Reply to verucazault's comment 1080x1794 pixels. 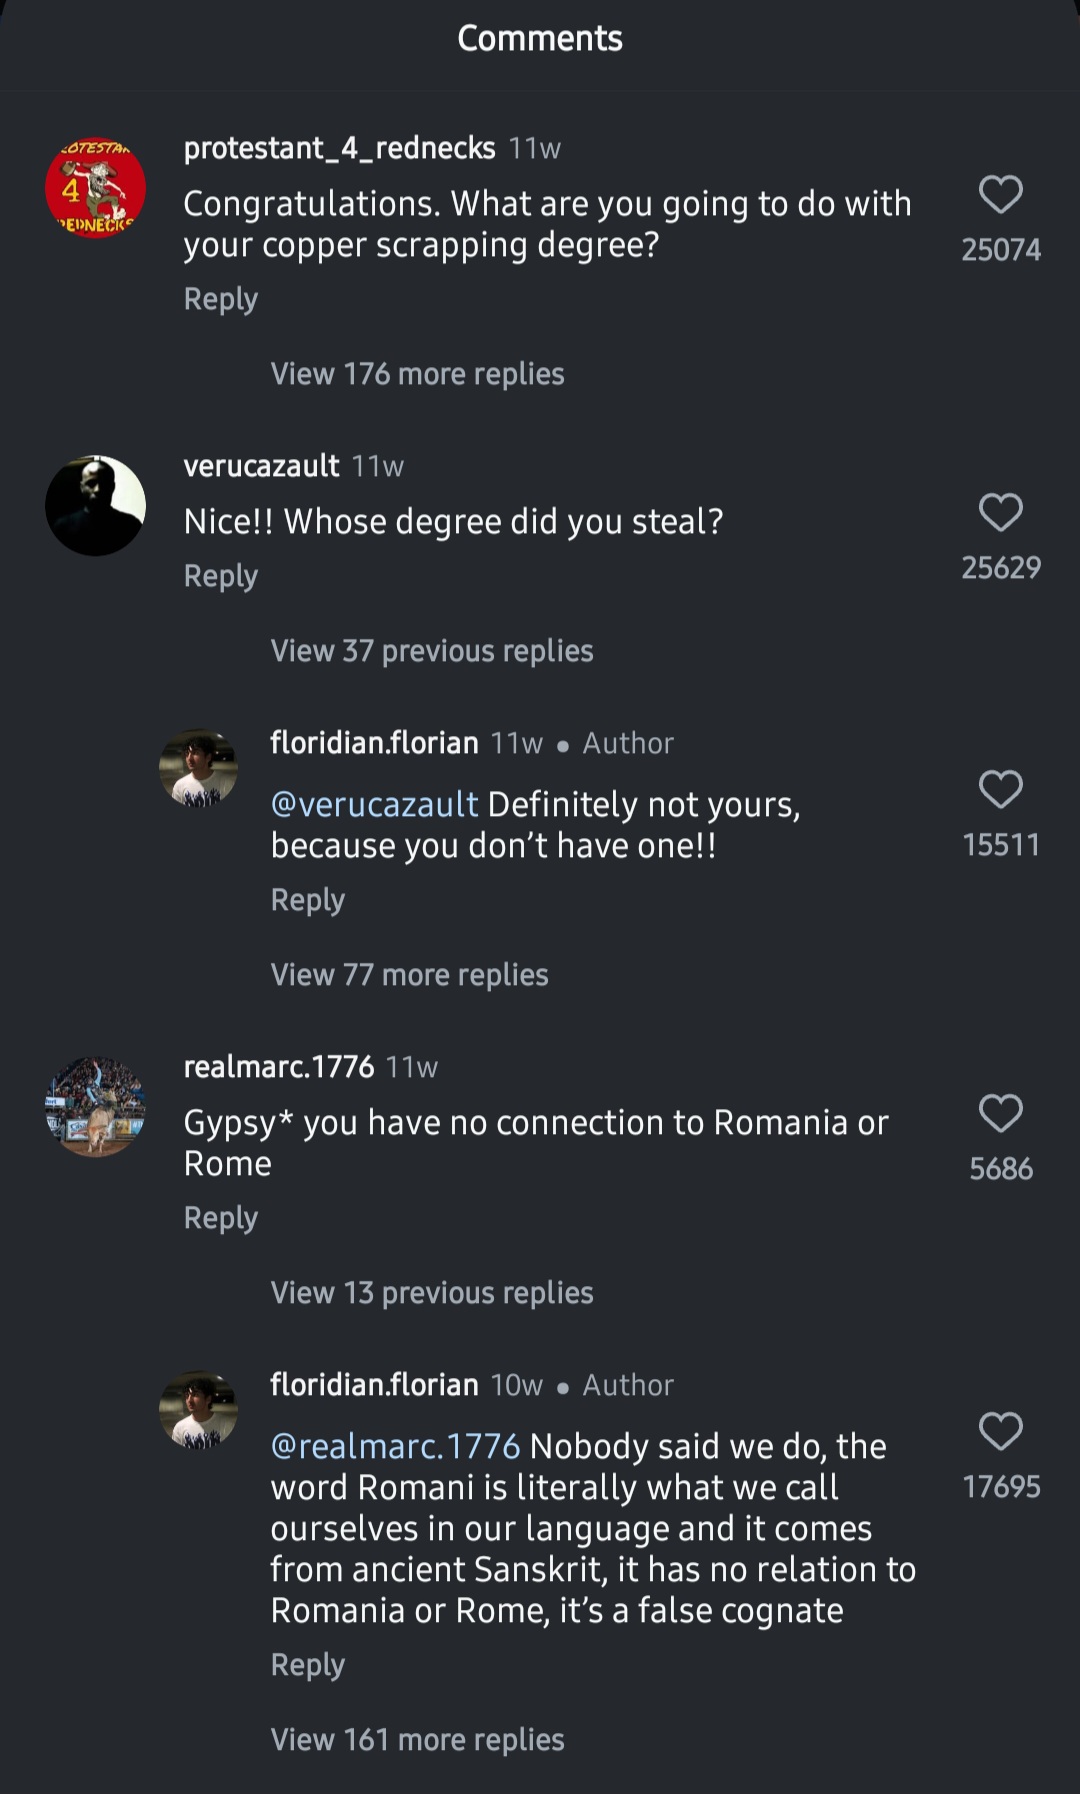(221, 576)
